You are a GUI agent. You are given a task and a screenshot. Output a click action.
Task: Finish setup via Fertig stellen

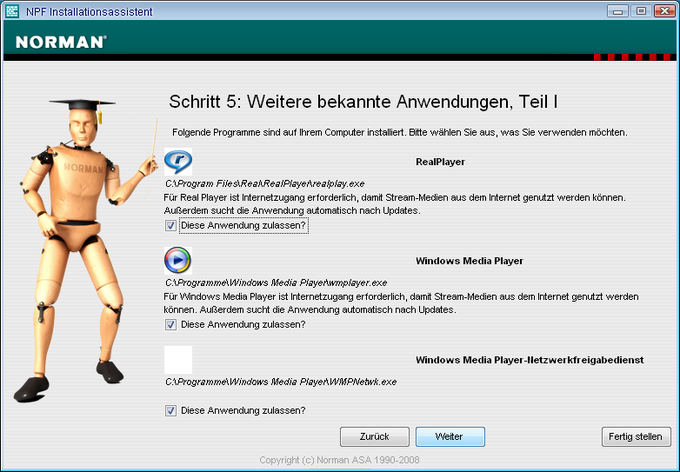[636, 437]
